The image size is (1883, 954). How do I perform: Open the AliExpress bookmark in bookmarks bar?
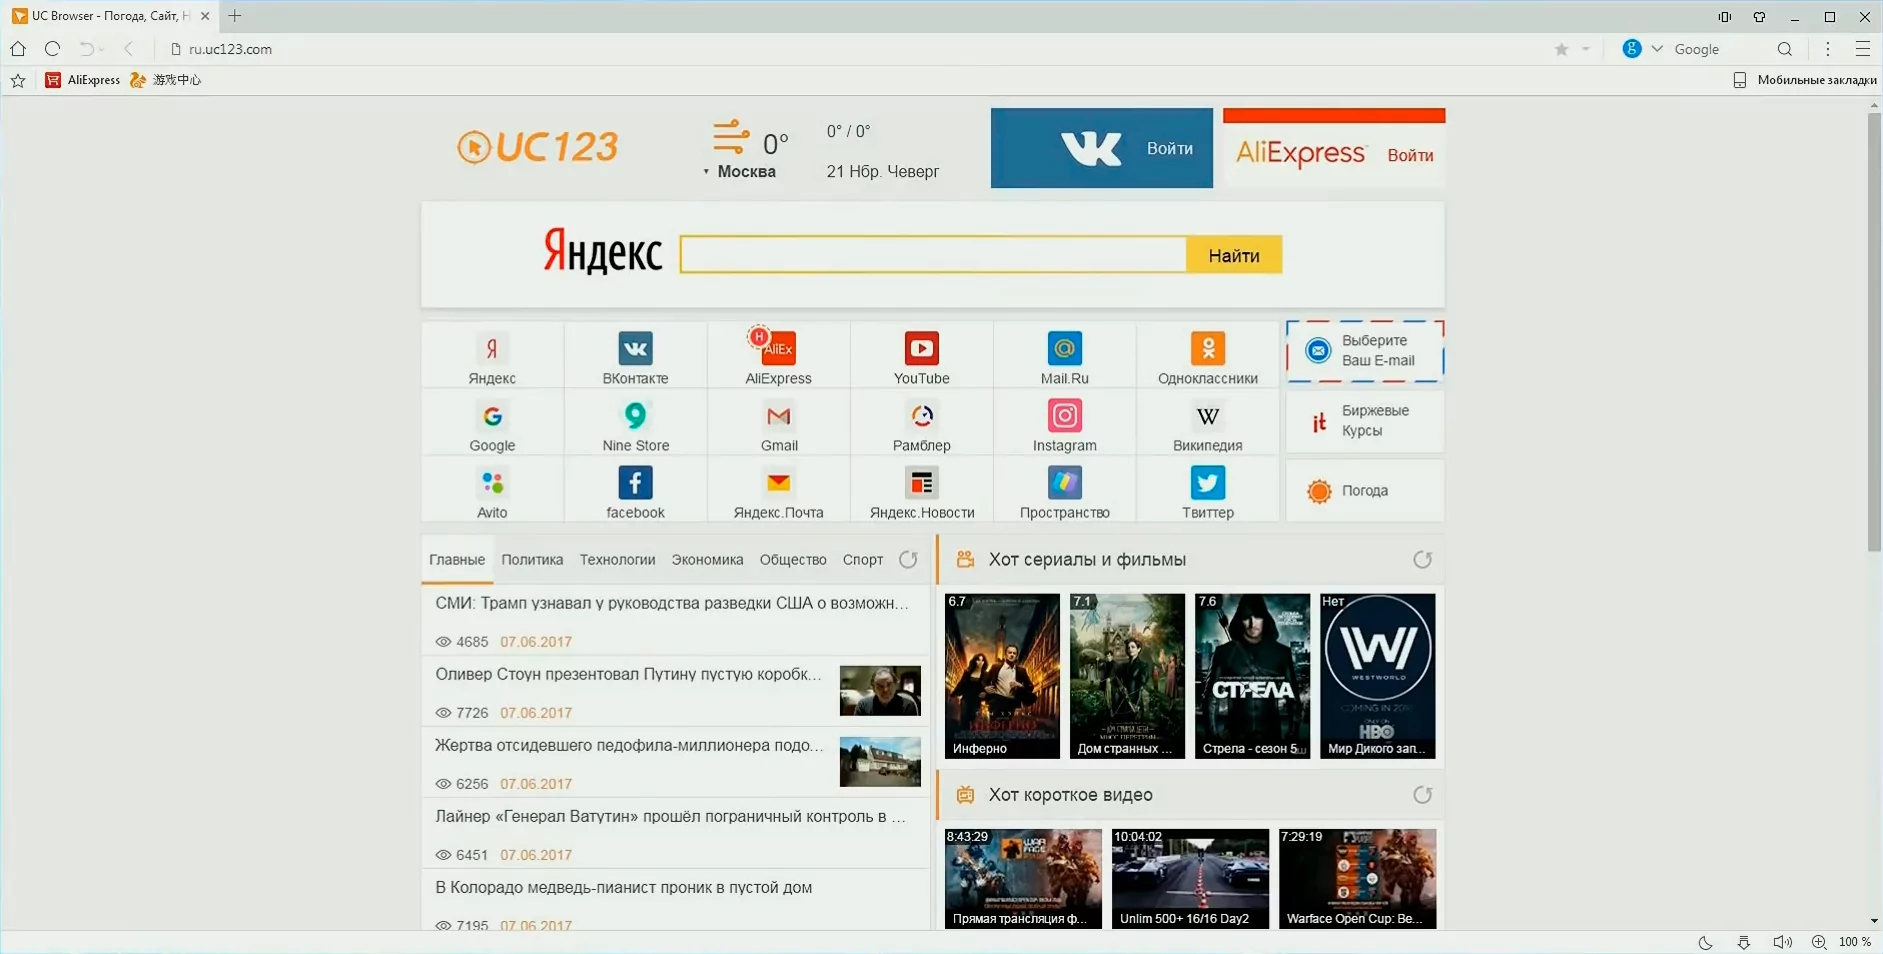tap(83, 80)
